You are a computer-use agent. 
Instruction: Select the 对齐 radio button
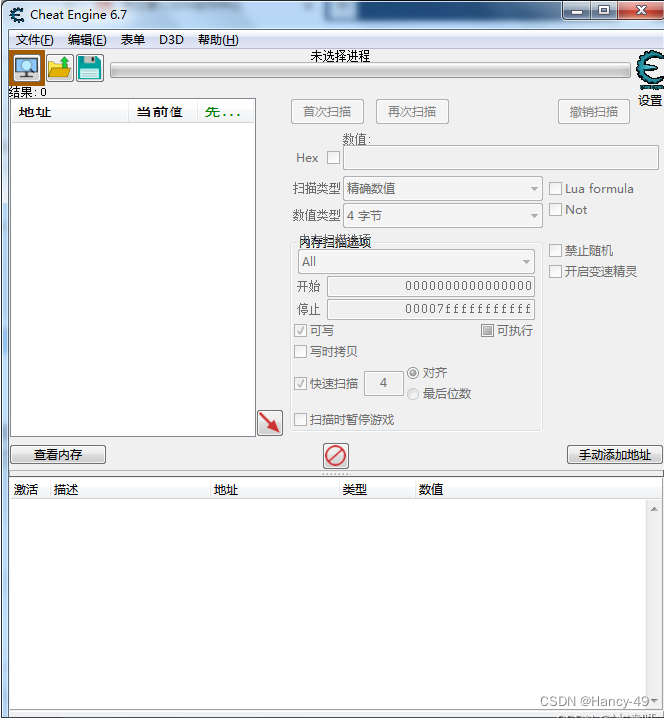coord(413,373)
